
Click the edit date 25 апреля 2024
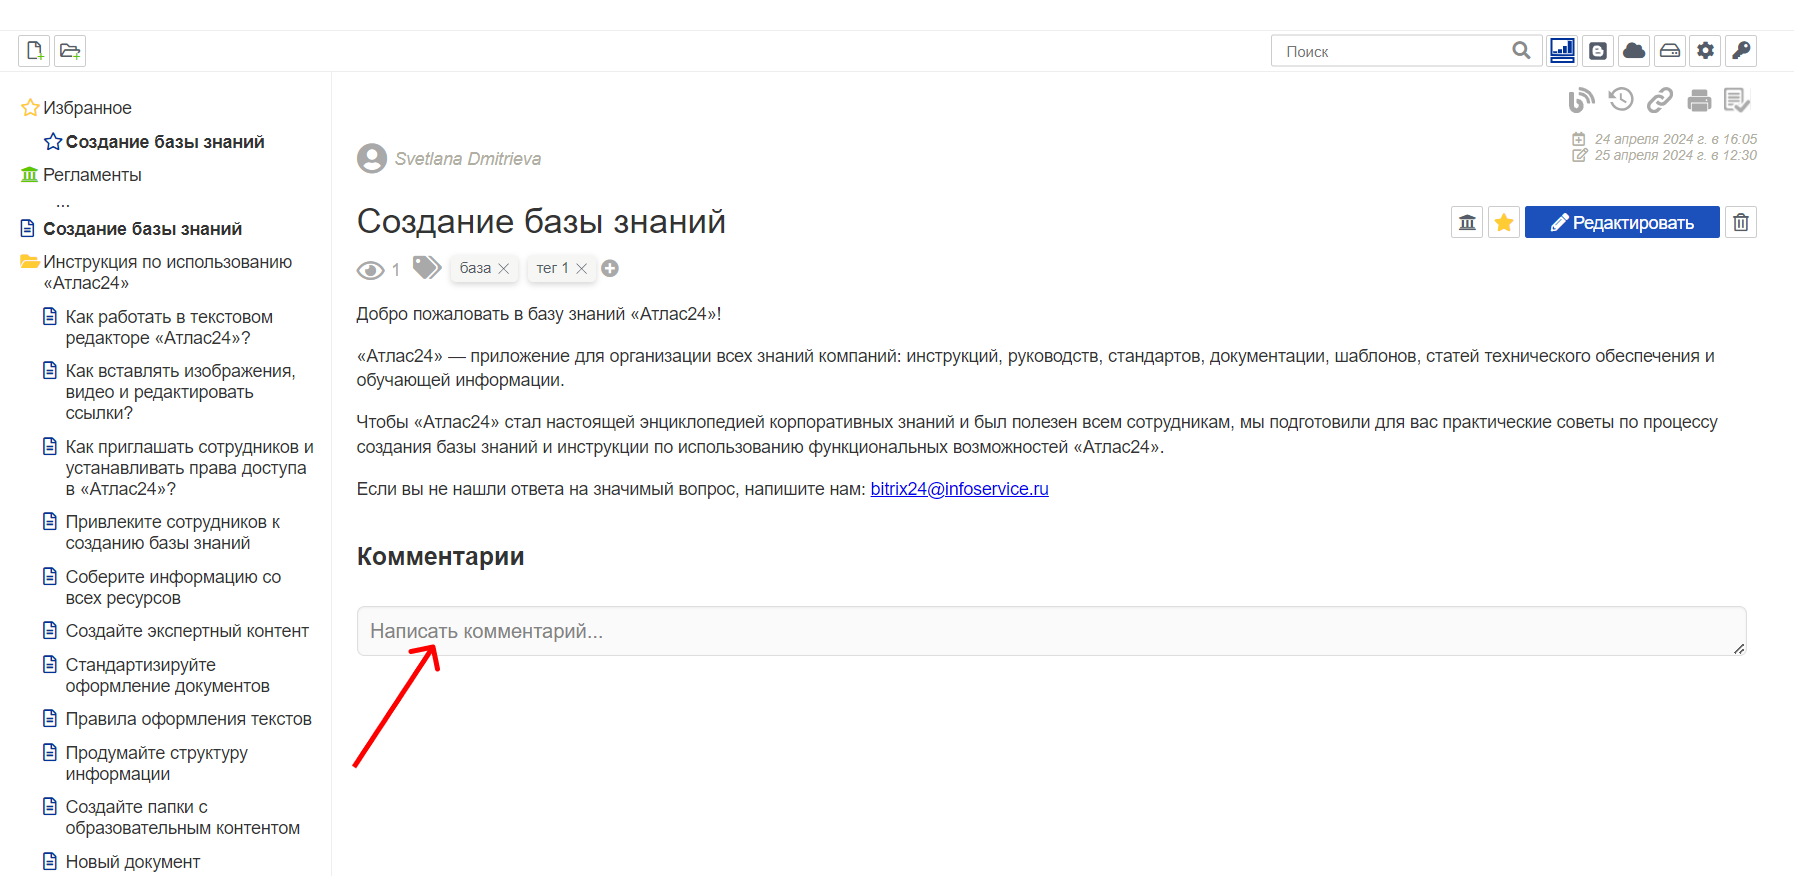1675,155
